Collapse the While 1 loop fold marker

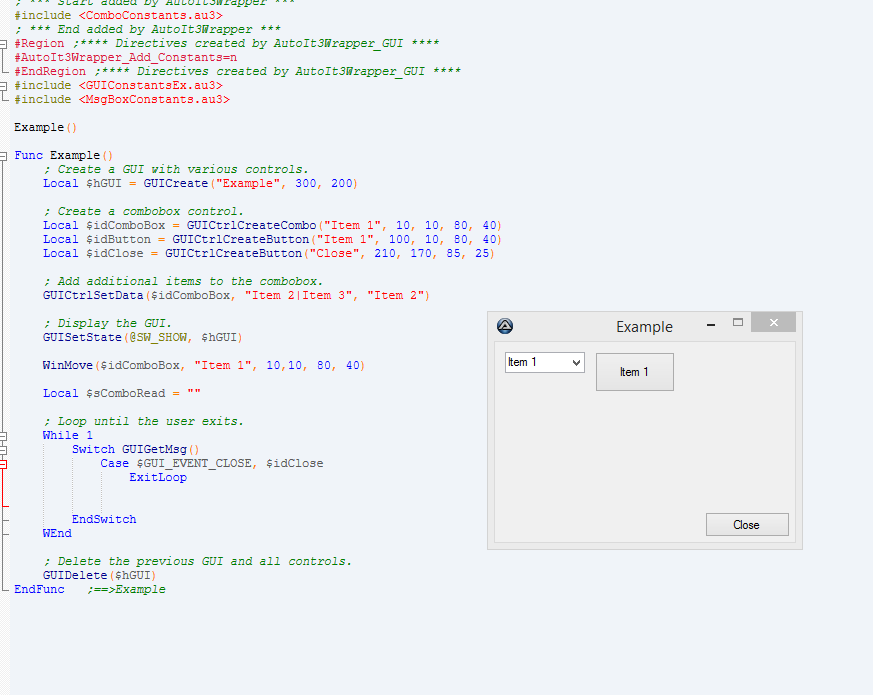pyautogui.click(x=4, y=436)
